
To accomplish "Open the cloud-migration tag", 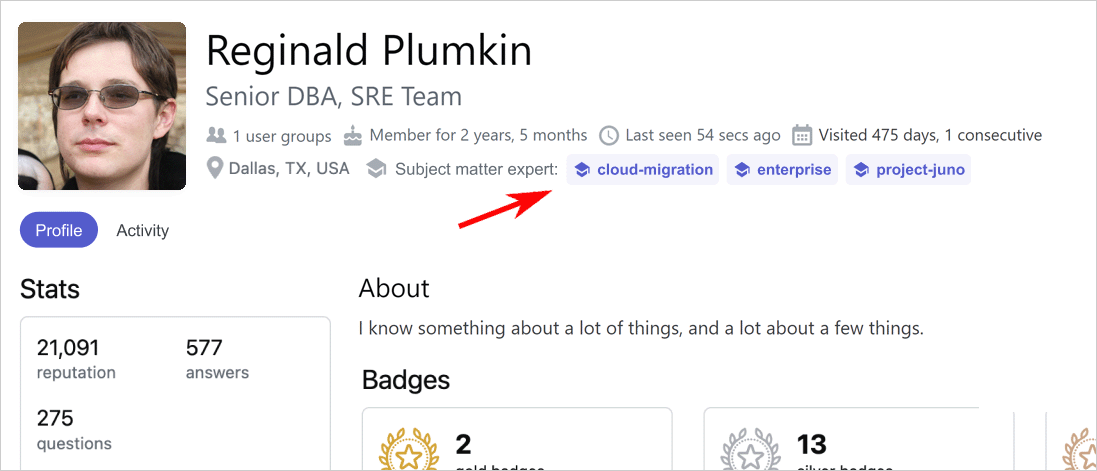I will pyautogui.click(x=642, y=170).
